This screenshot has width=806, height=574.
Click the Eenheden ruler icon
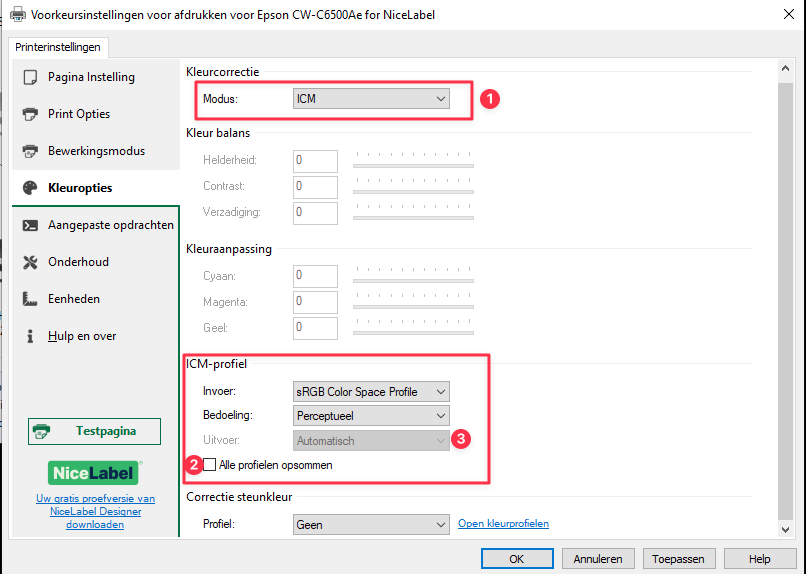tap(30, 299)
